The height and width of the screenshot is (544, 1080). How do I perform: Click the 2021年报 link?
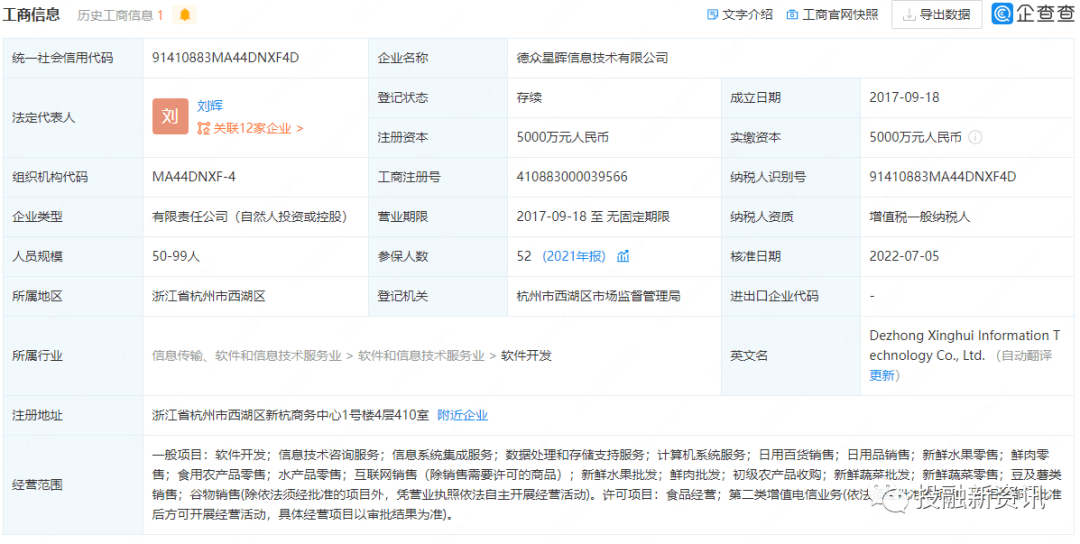click(x=574, y=257)
